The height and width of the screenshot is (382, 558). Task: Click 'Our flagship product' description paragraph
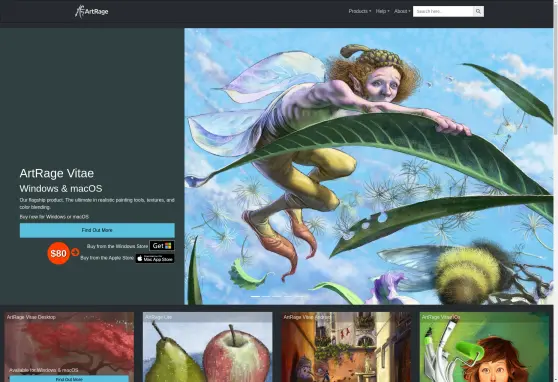point(97,203)
